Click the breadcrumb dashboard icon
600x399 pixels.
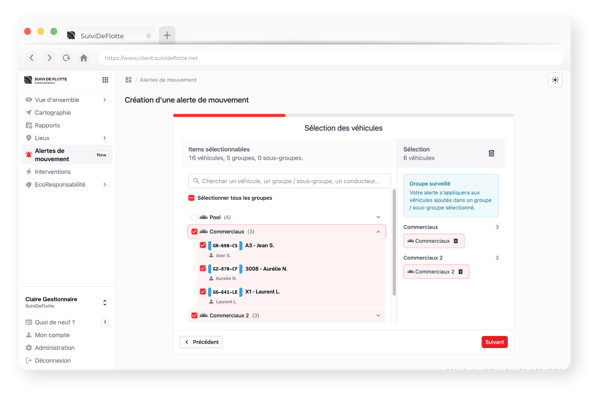[128, 80]
